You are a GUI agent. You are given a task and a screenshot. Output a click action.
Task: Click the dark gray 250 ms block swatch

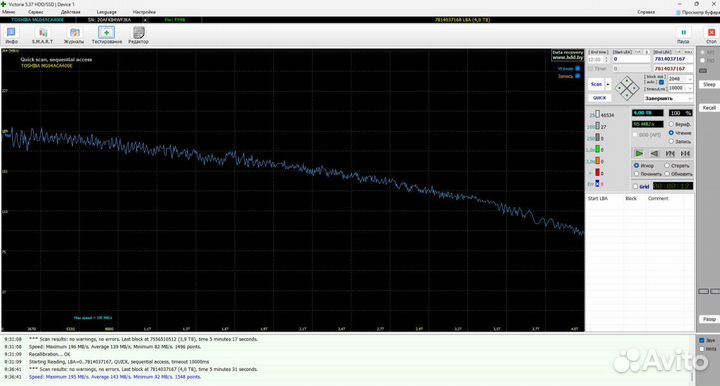click(x=597, y=137)
